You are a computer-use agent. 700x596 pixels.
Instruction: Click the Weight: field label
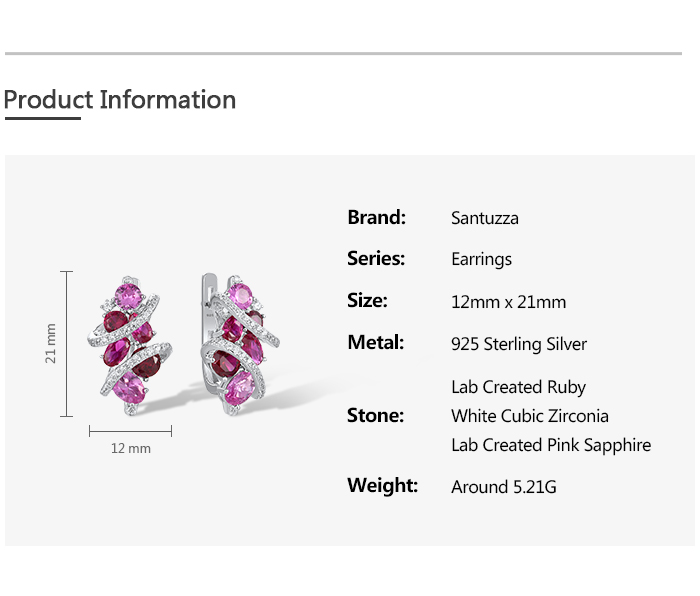pos(382,486)
